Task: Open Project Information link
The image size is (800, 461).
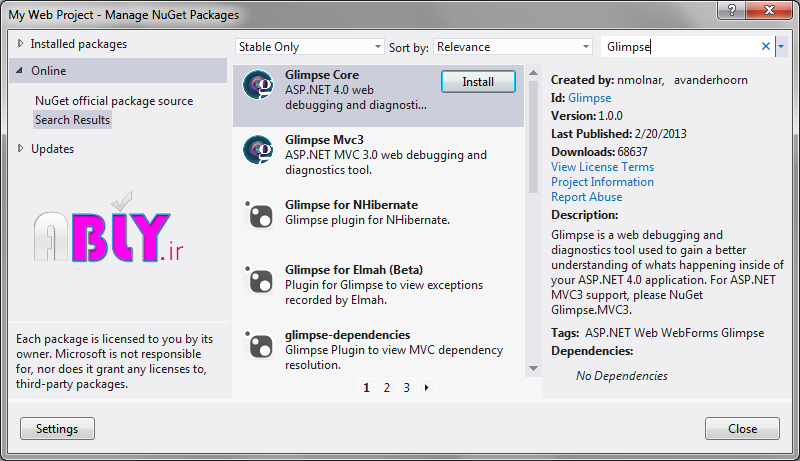Action: [602, 182]
